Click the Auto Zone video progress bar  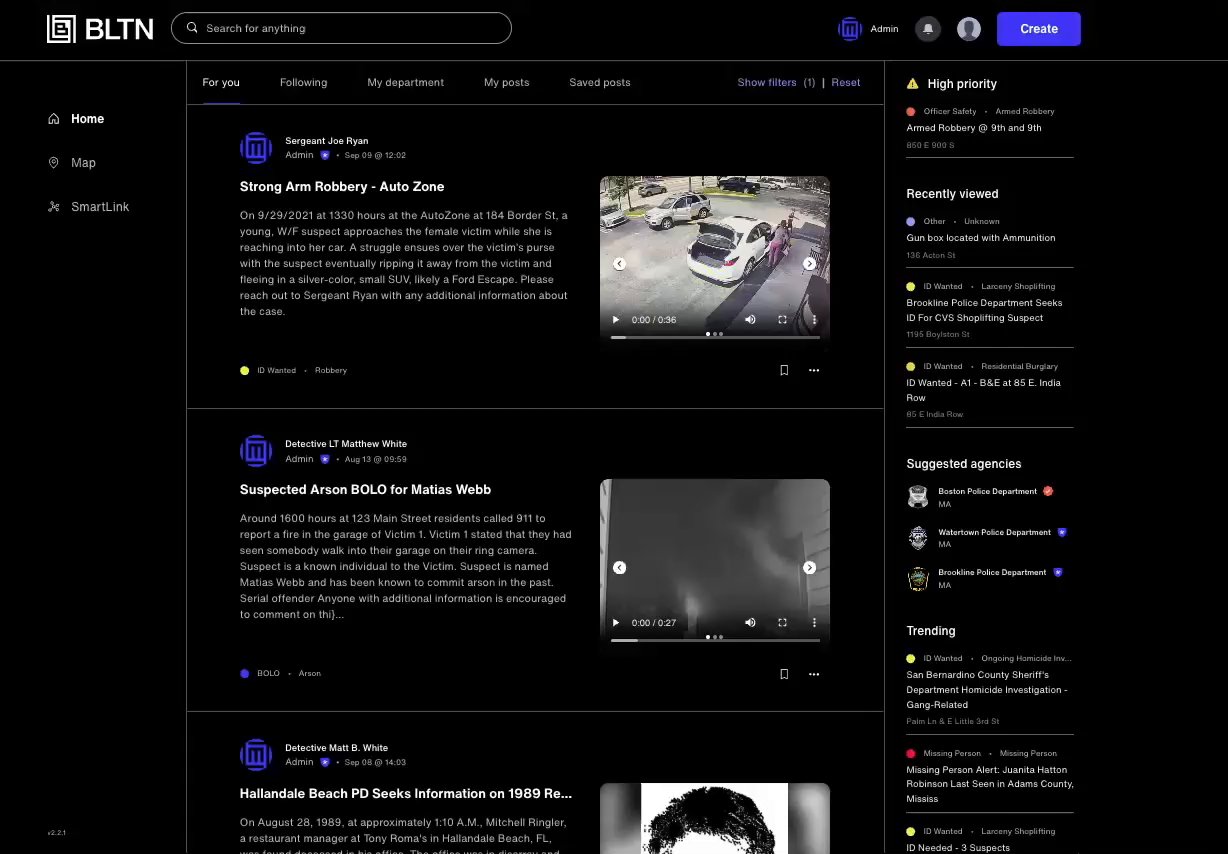715,338
